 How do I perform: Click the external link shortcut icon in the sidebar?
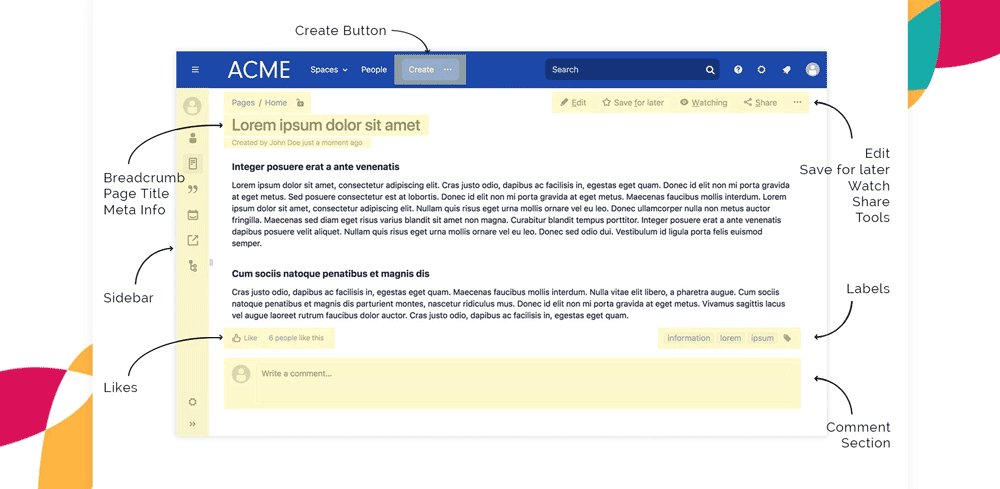coord(193,240)
